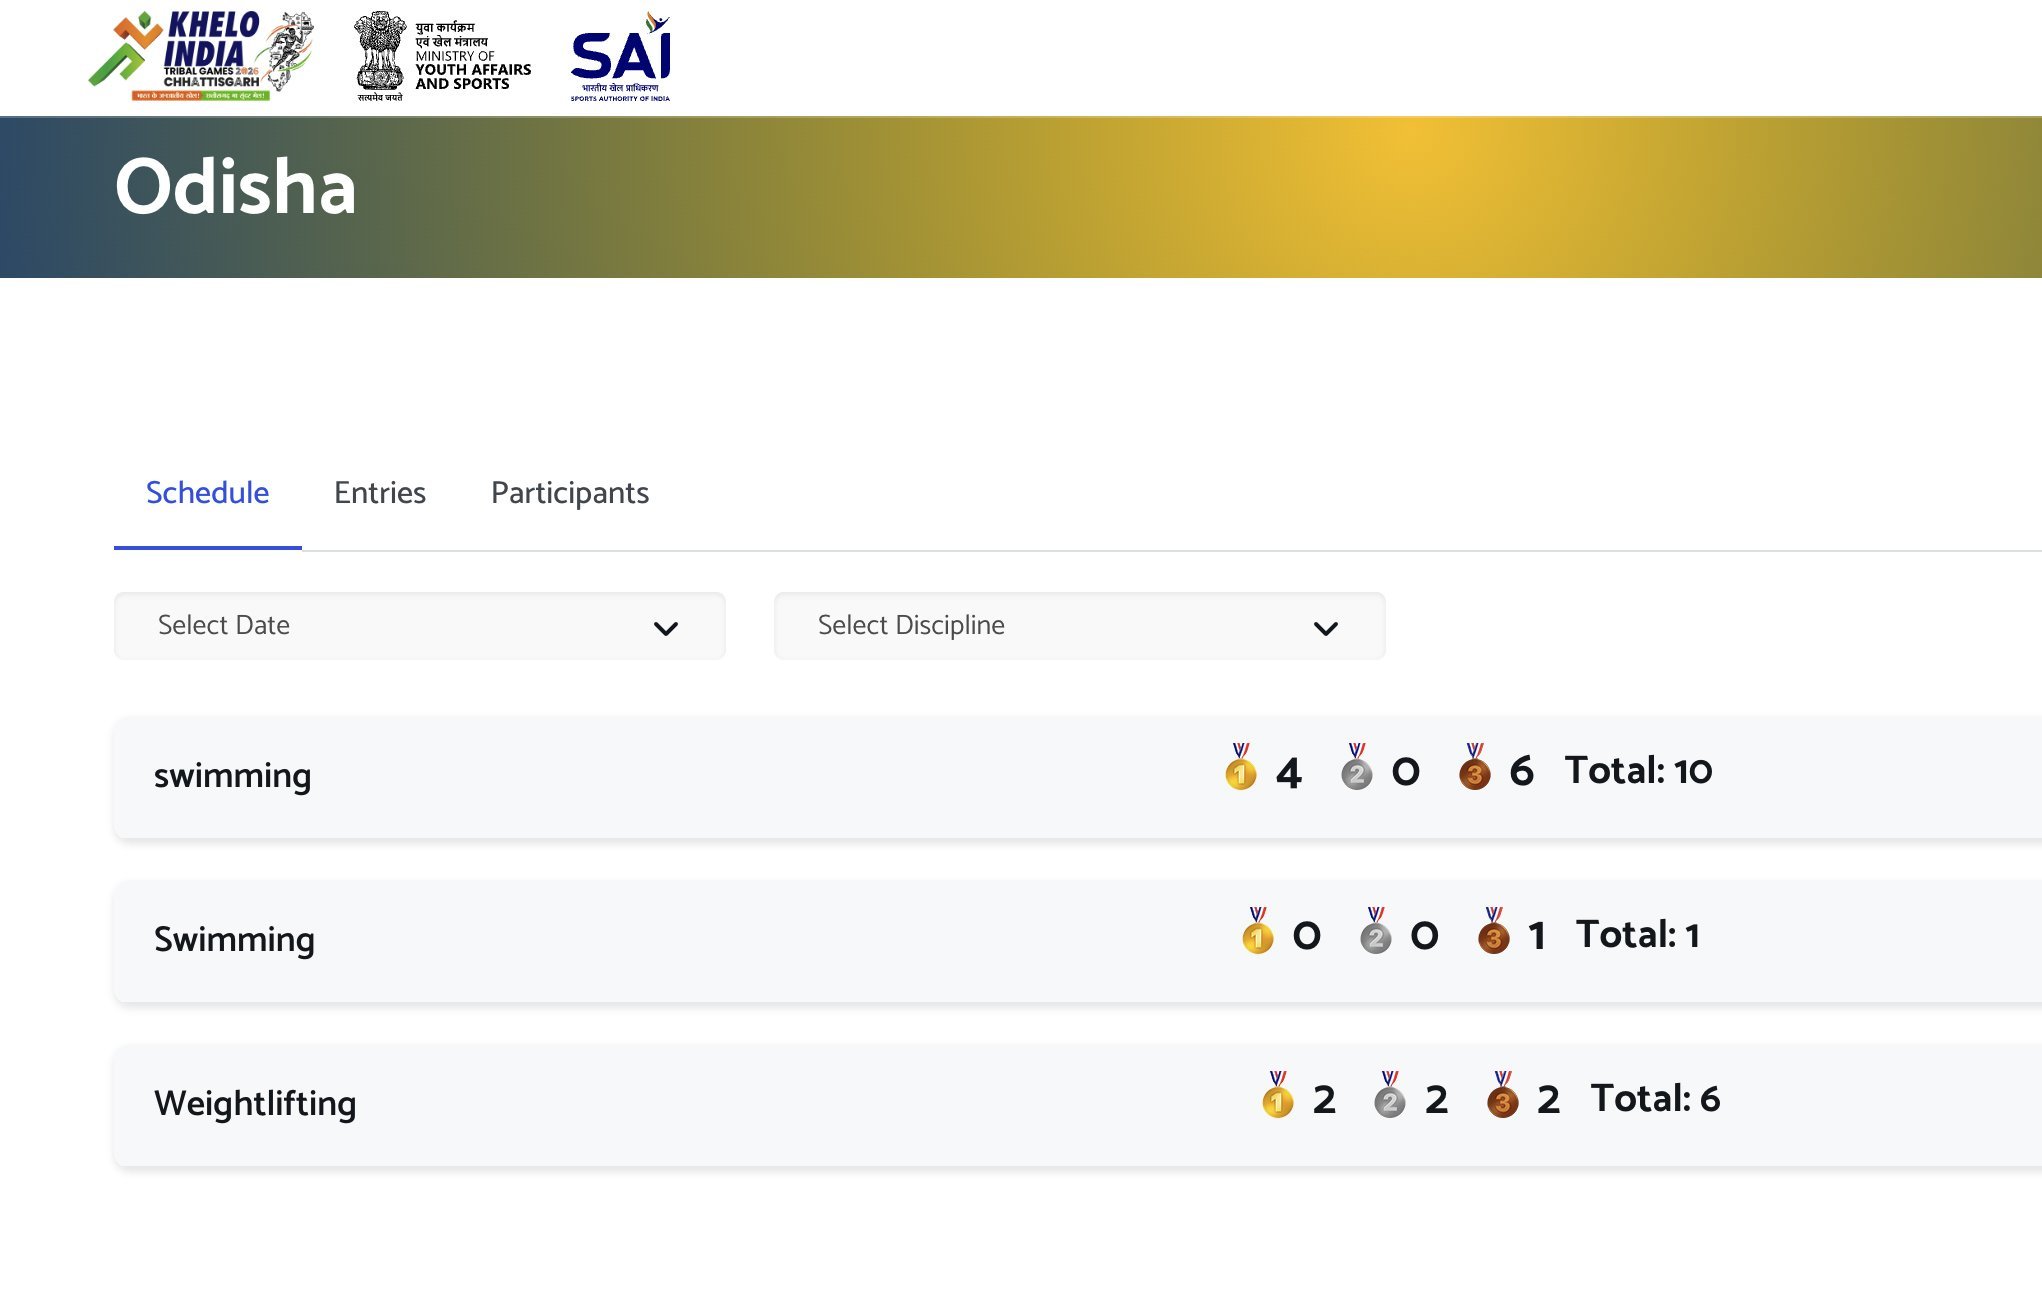Screen dimensions: 2042x1290
Task: Click the SAI Sports Authority logo
Action: 621,56
